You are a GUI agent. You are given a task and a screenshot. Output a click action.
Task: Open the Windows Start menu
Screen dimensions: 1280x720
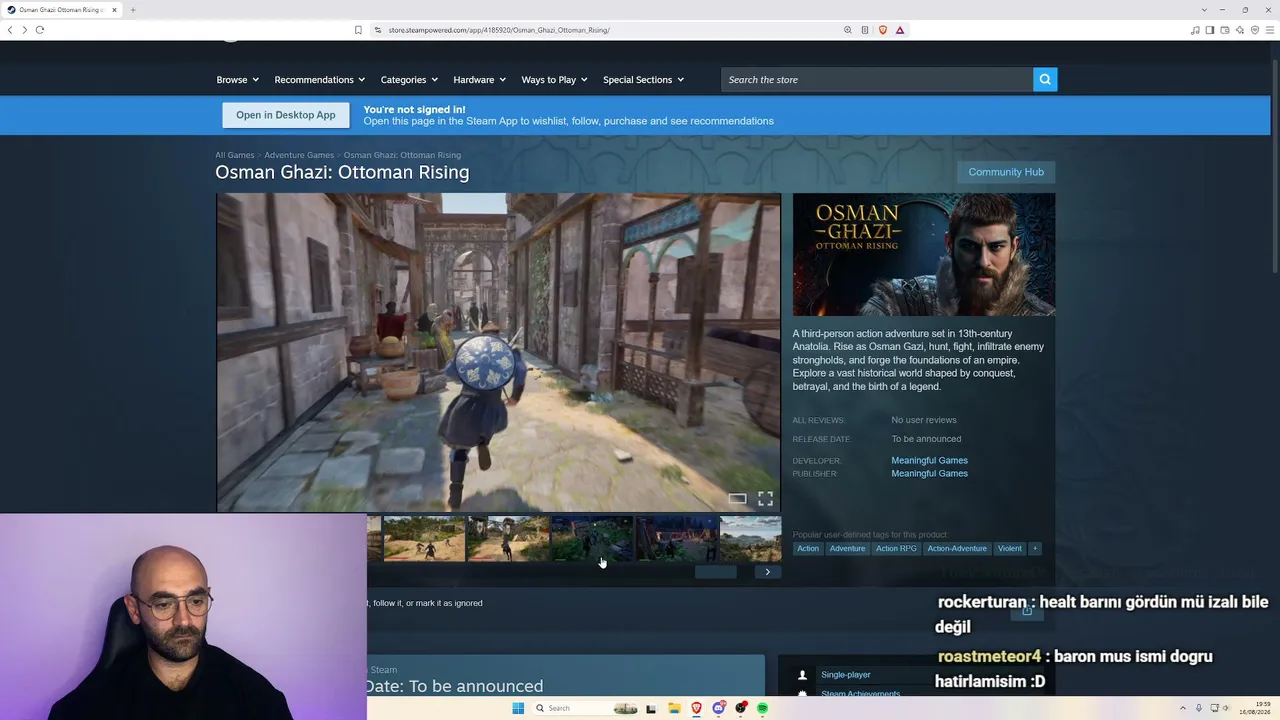tap(518, 708)
